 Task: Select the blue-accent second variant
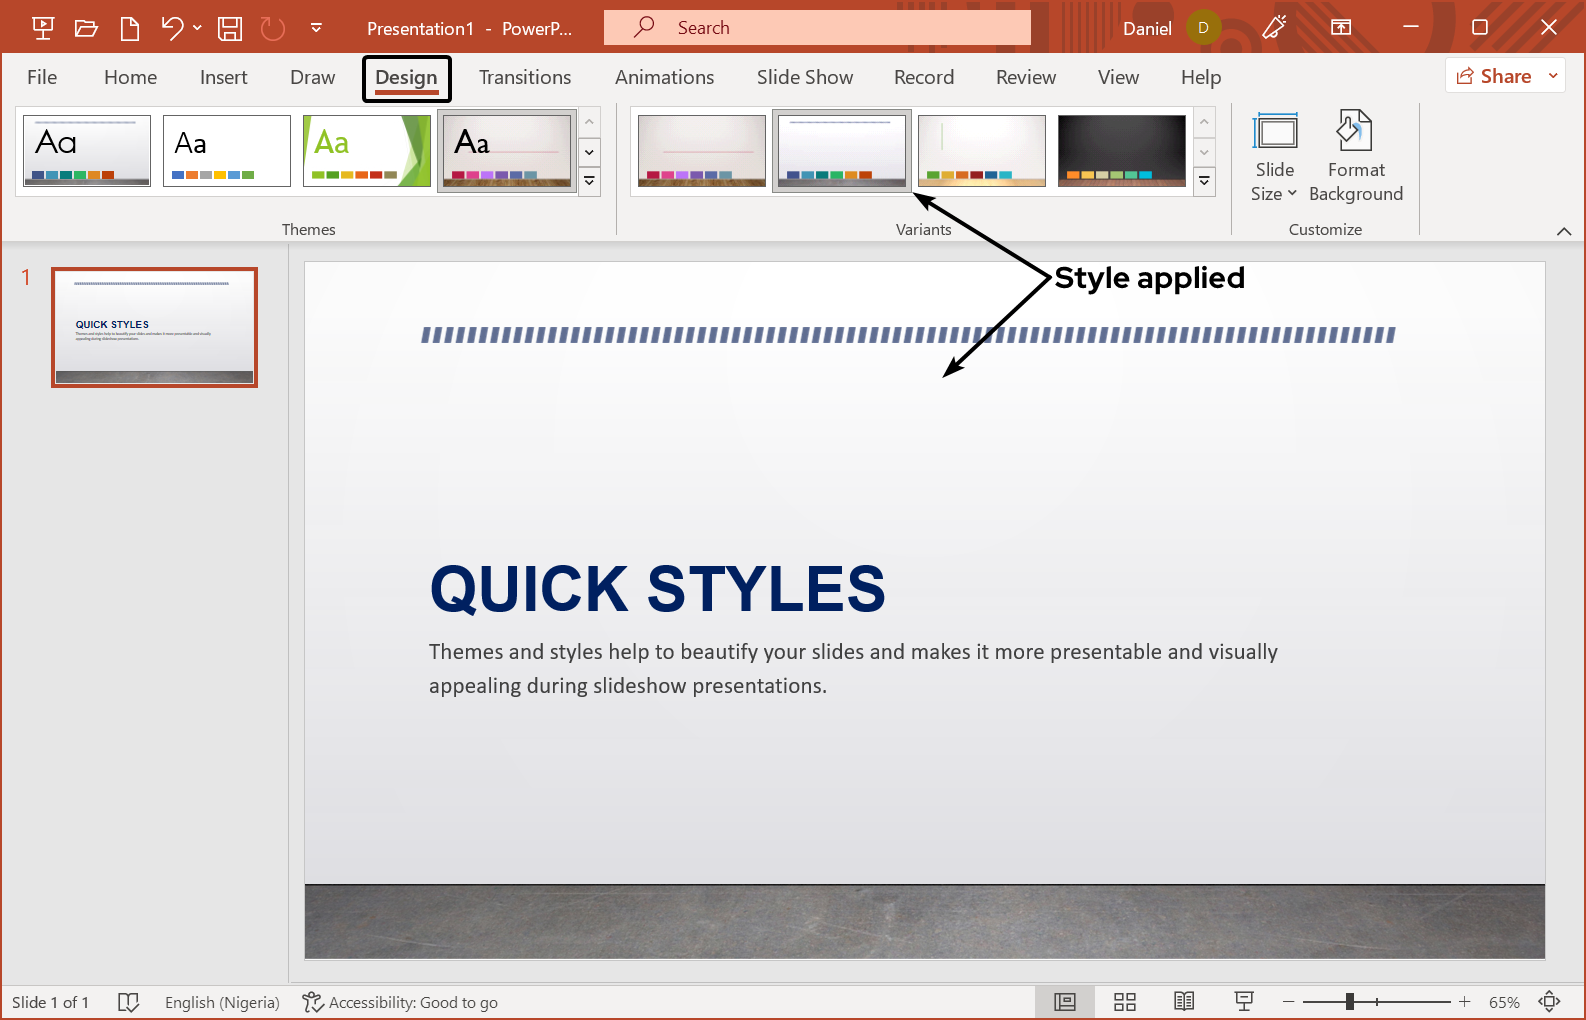pyautogui.click(x=842, y=151)
